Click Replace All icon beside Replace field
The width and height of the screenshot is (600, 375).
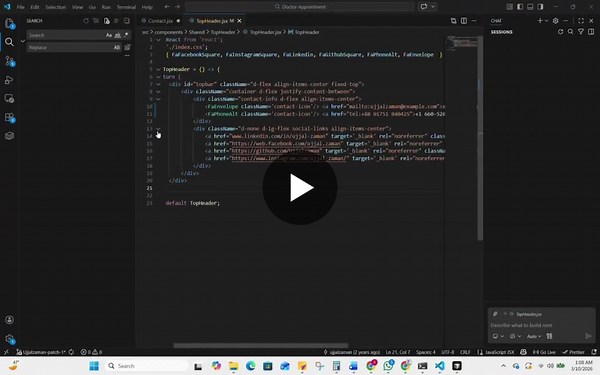pos(127,47)
